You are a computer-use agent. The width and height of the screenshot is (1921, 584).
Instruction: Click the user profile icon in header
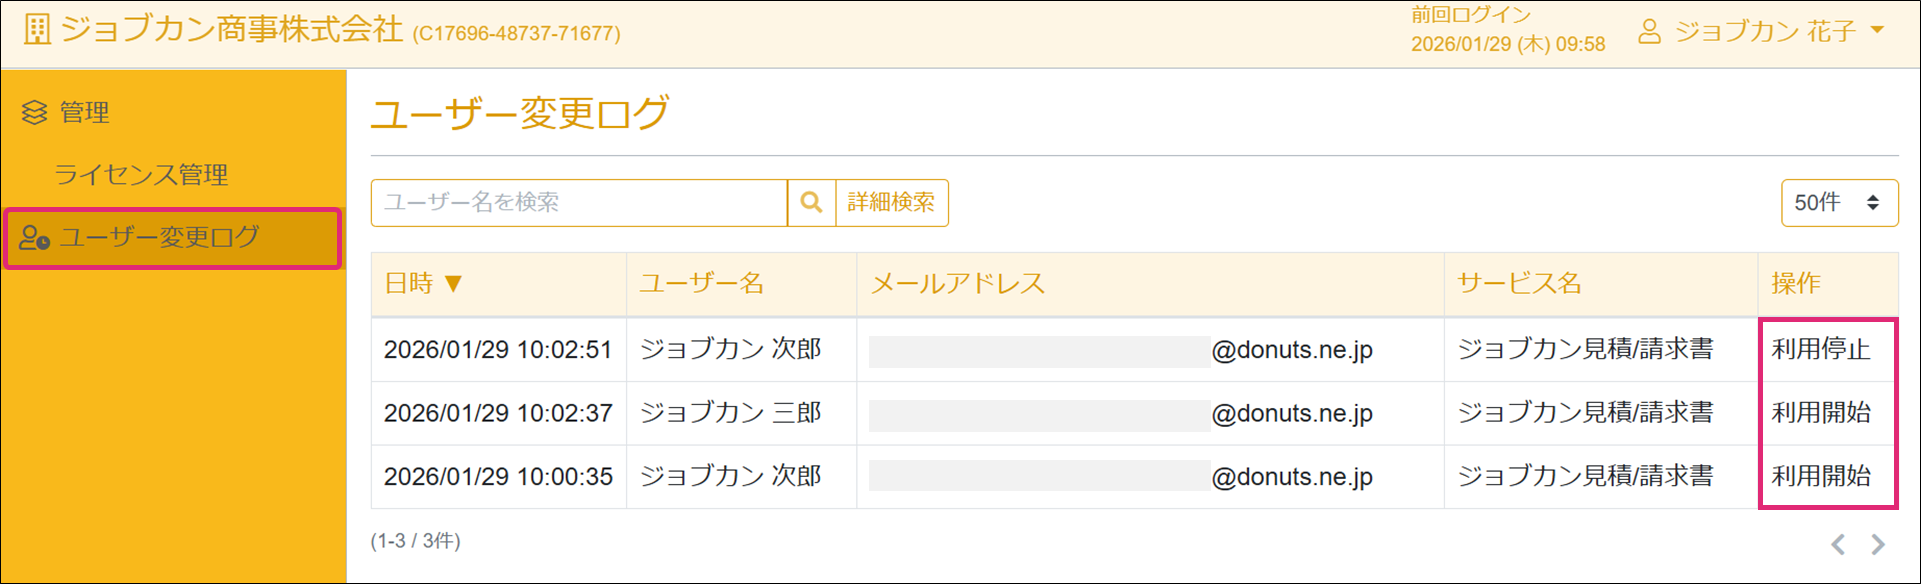(x=1649, y=32)
